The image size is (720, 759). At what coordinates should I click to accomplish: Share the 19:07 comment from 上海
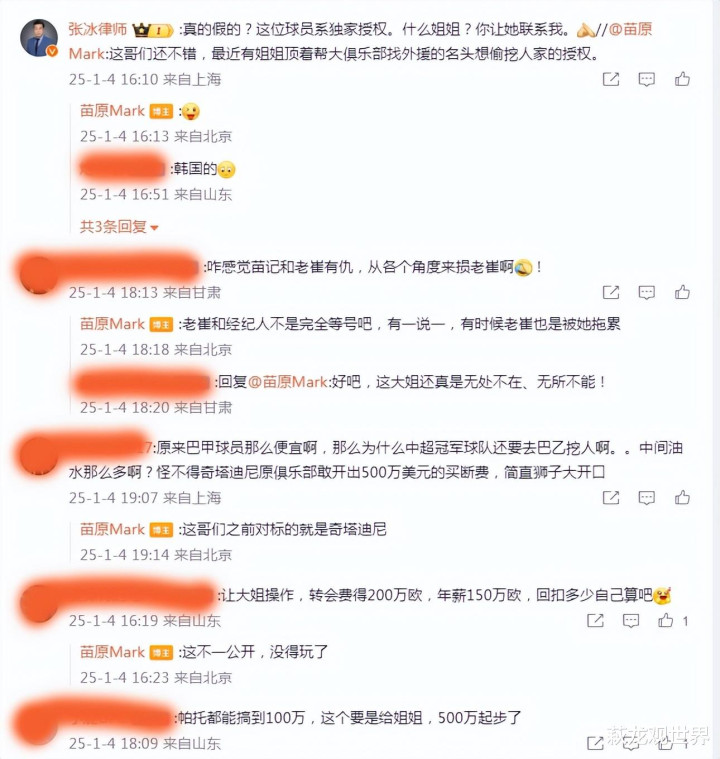pyautogui.click(x=611, y=497)
